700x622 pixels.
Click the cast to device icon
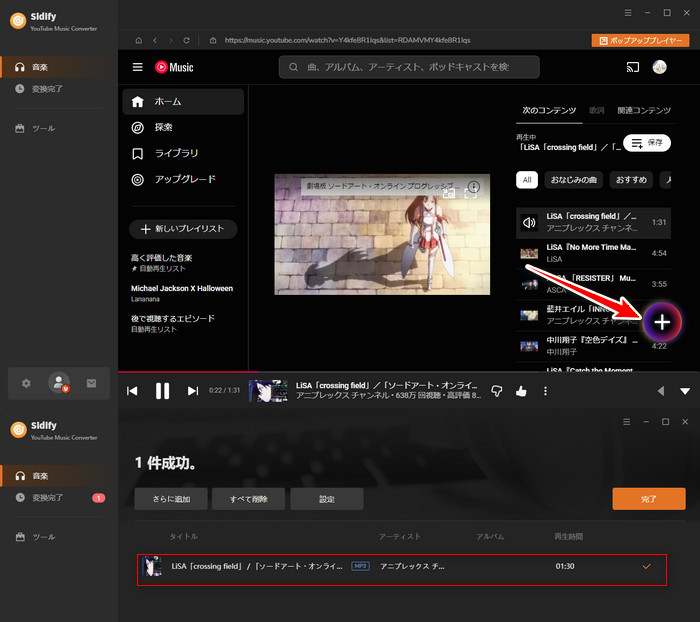click(633, 67)
